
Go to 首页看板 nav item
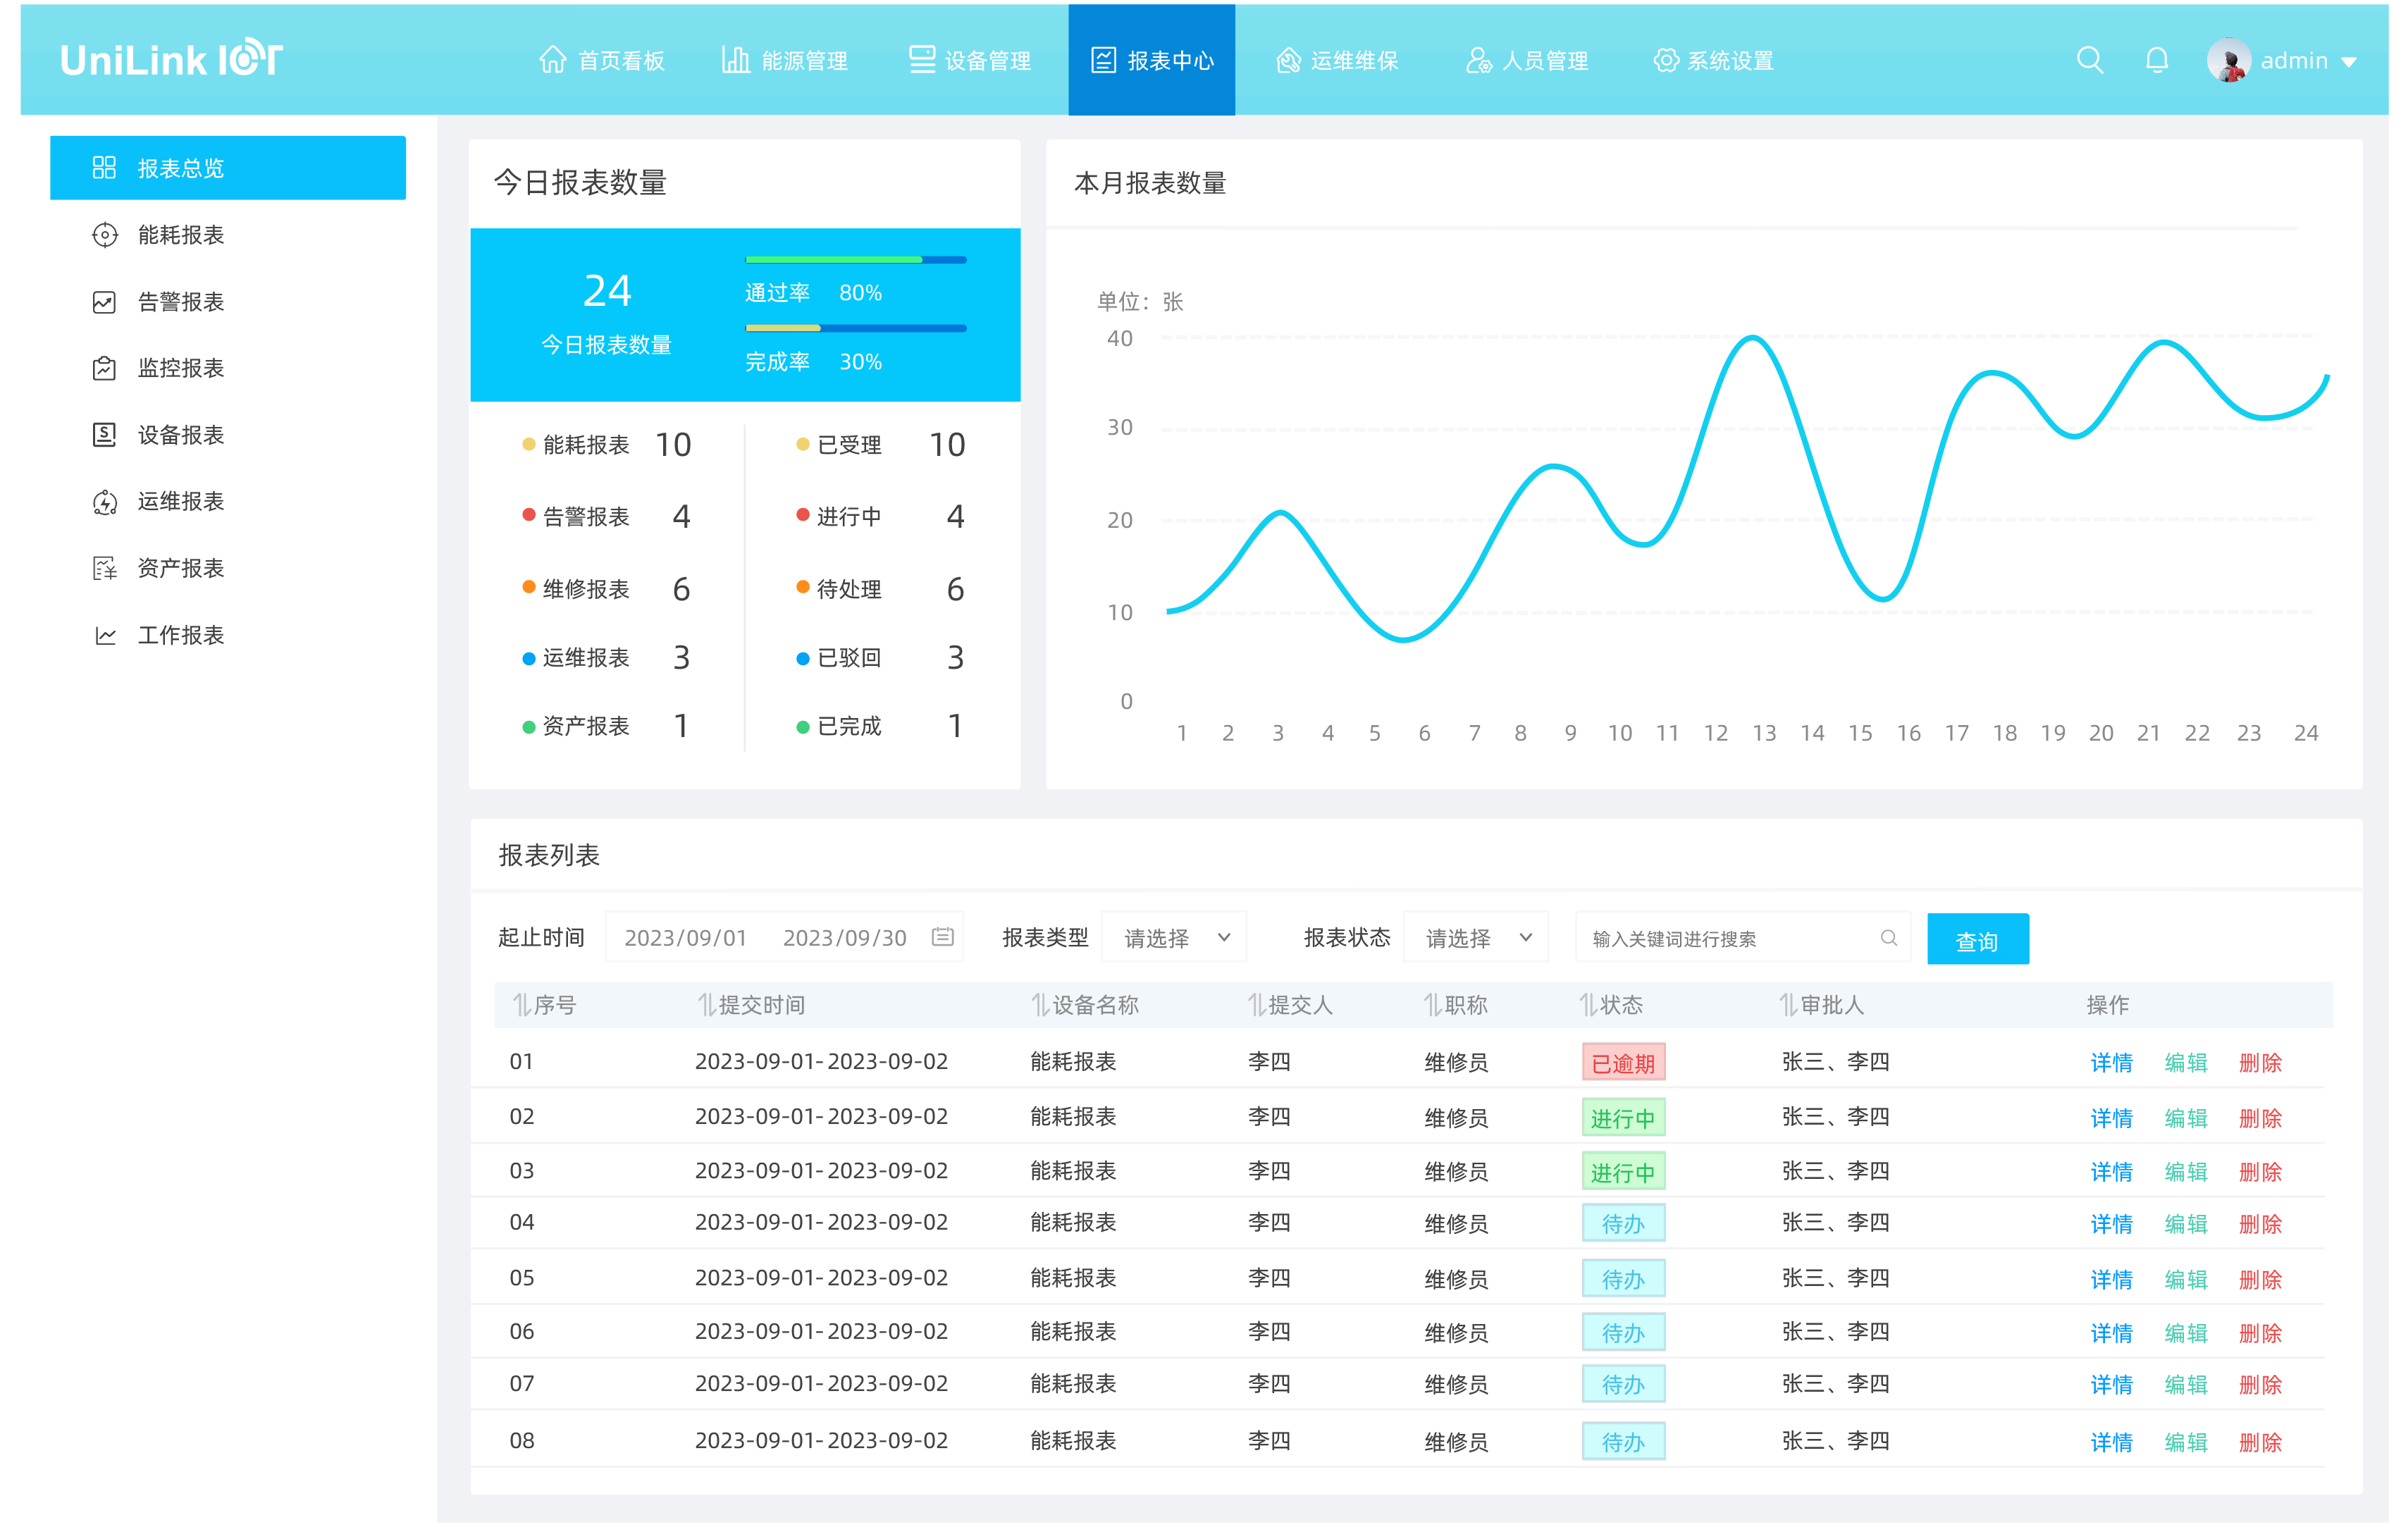602,60
